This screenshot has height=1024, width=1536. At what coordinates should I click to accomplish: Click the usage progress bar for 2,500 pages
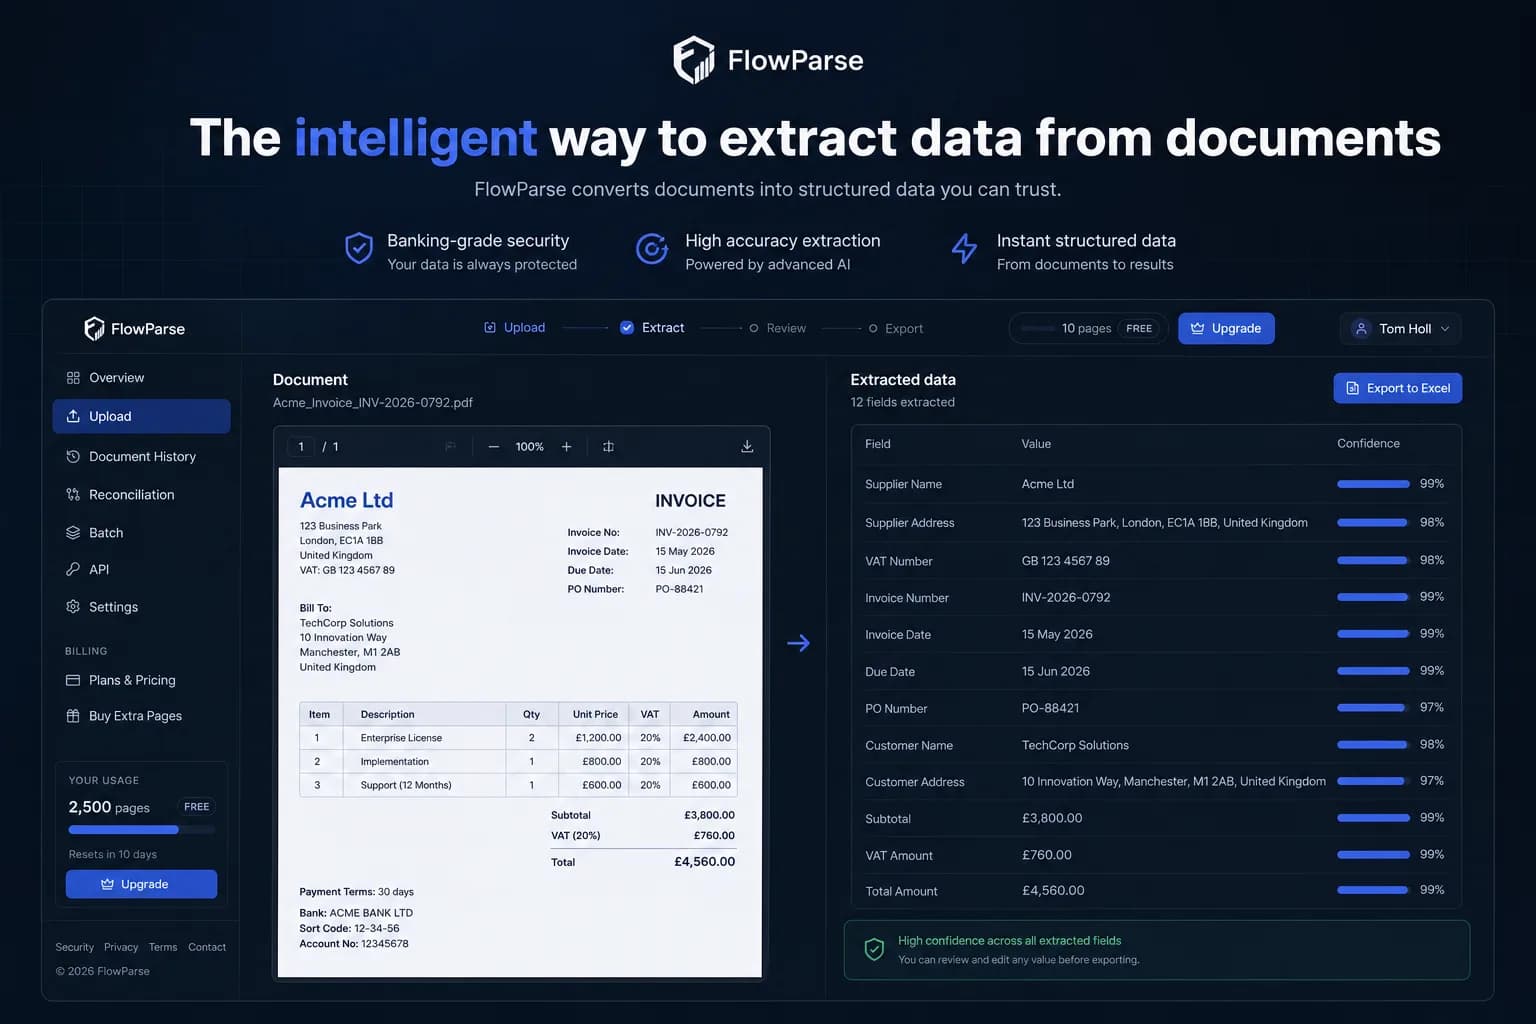[141, 830]
